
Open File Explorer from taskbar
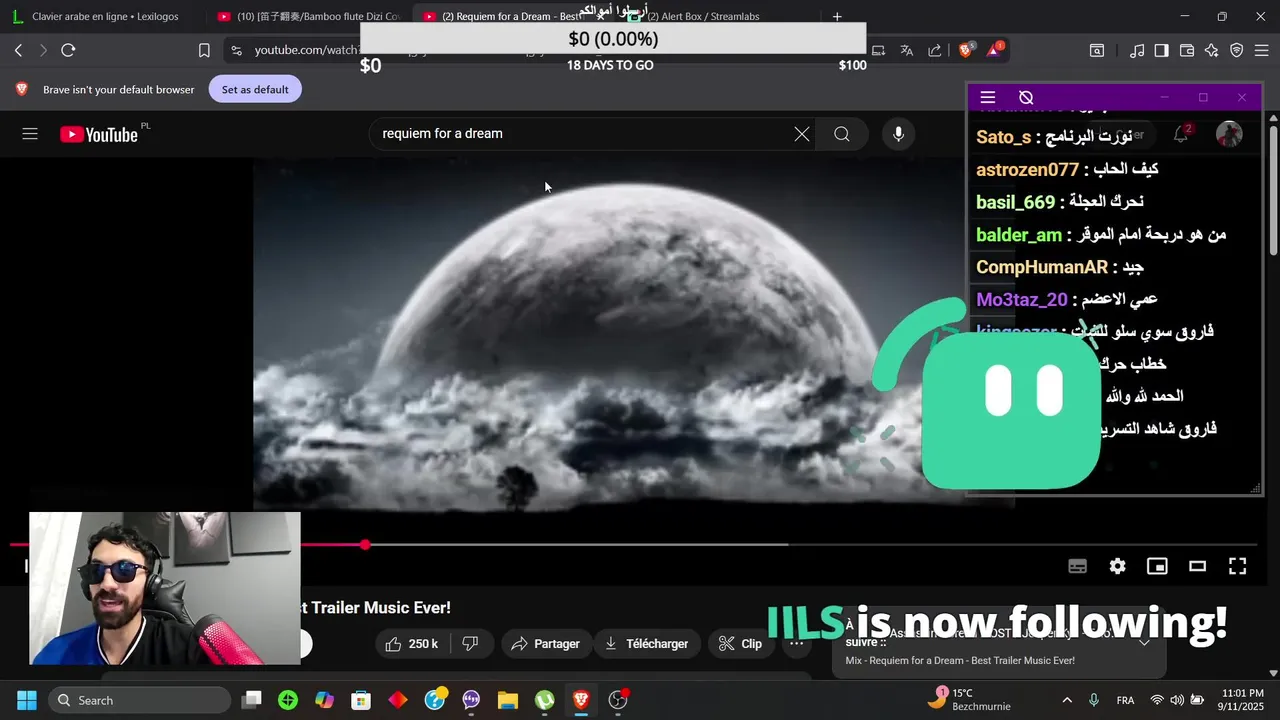click(508, 700)
